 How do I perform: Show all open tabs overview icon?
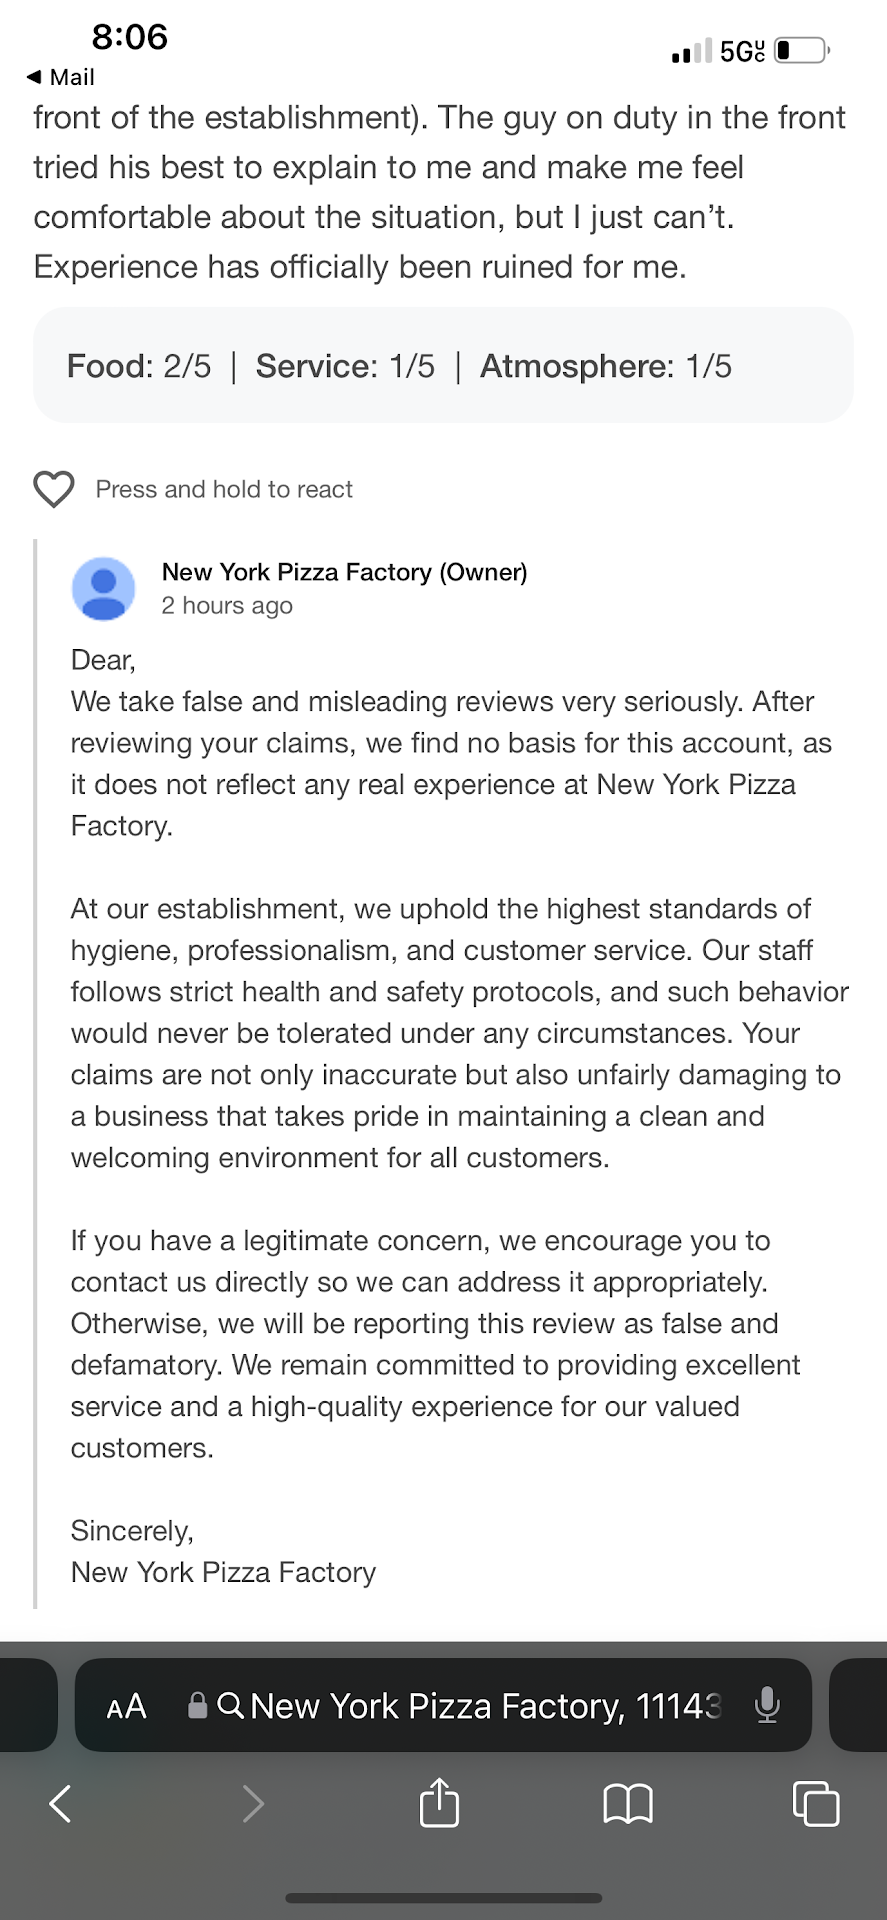[815, 1804]
